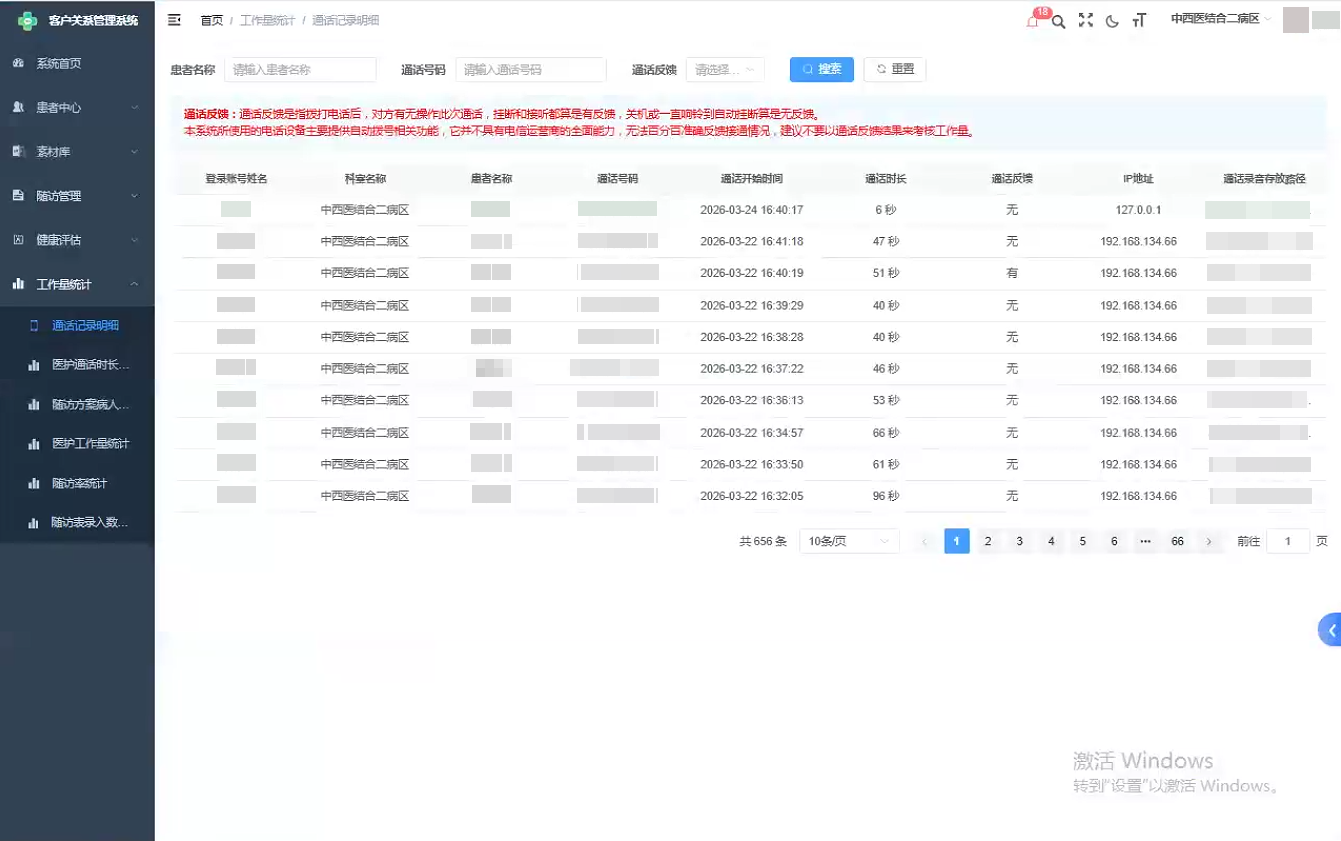The height and width of the screenshot is (841, 1341).
Task: Switch to dark mode moon icon
Action: click(1112, 21)
